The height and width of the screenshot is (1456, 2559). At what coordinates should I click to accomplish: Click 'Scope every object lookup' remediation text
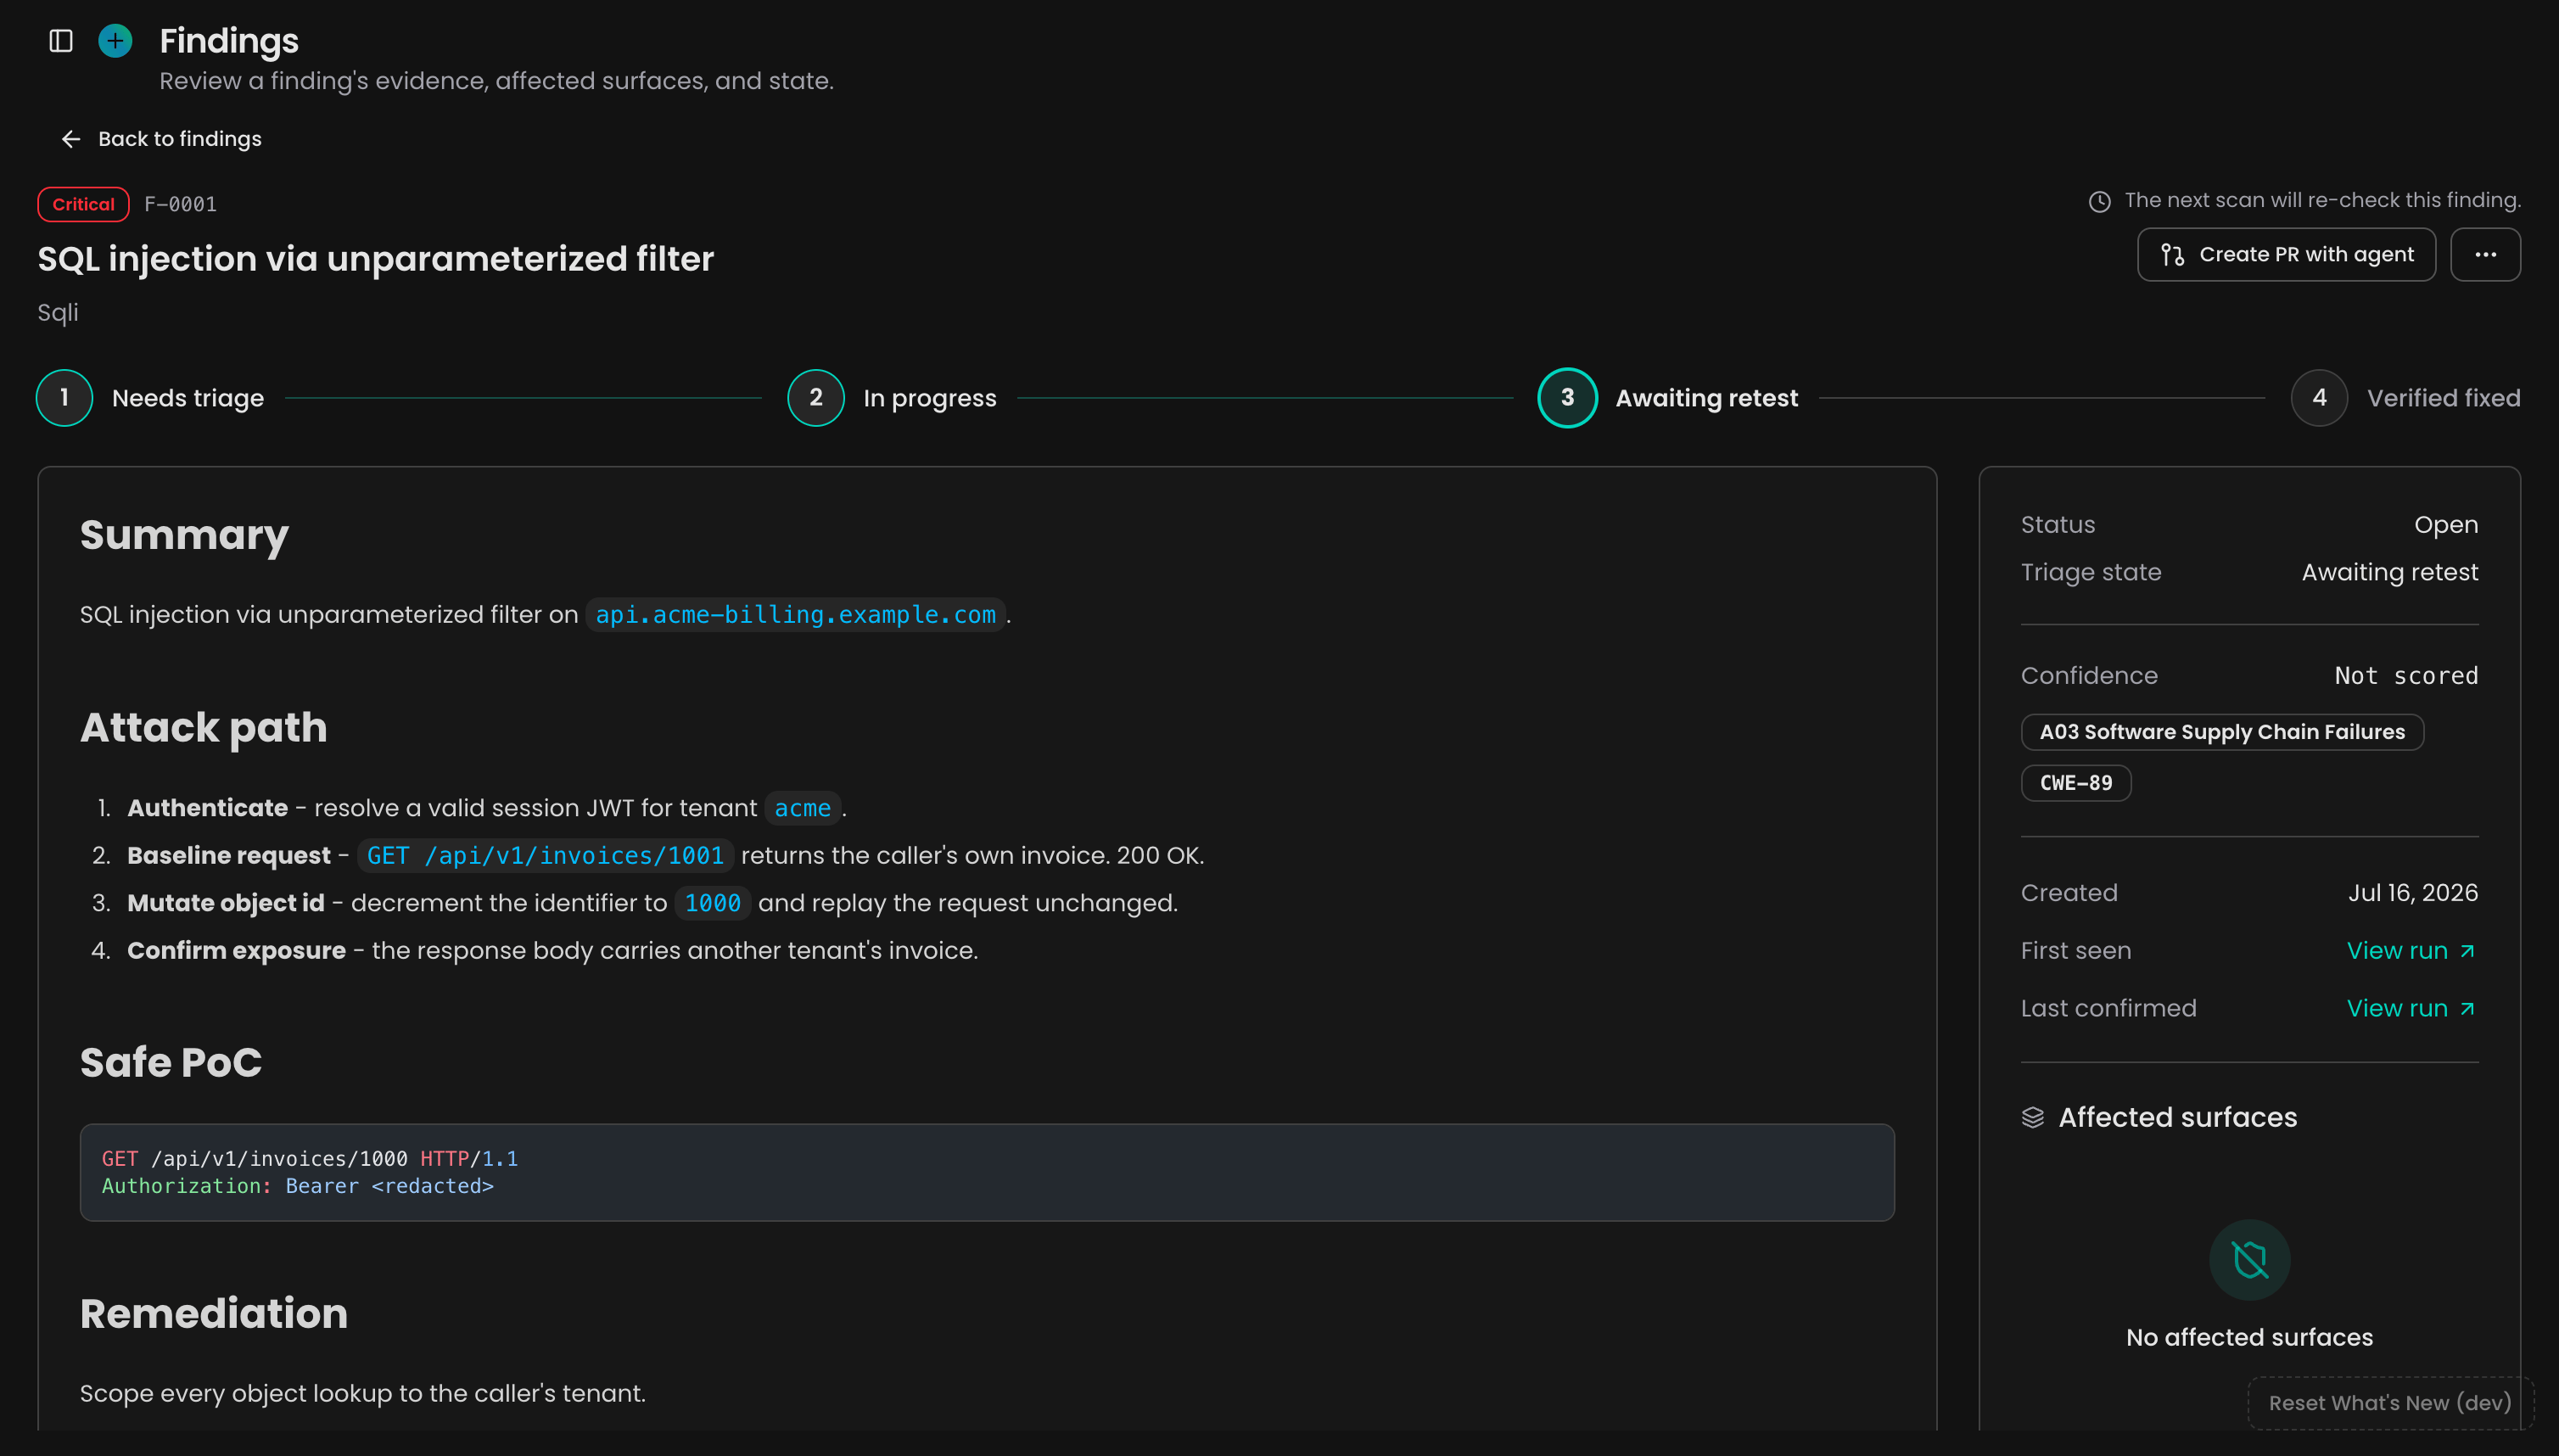point(363,1393)
